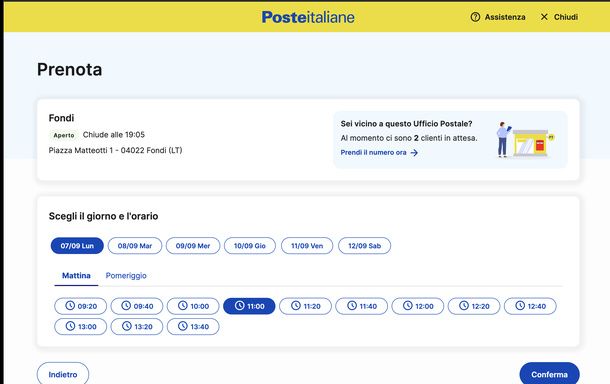Click the address Piazza Matteotti 1 text
Image resolution: width=610 pixels, height=384 pixels.
pyautogui.click(x=116, y=150)
